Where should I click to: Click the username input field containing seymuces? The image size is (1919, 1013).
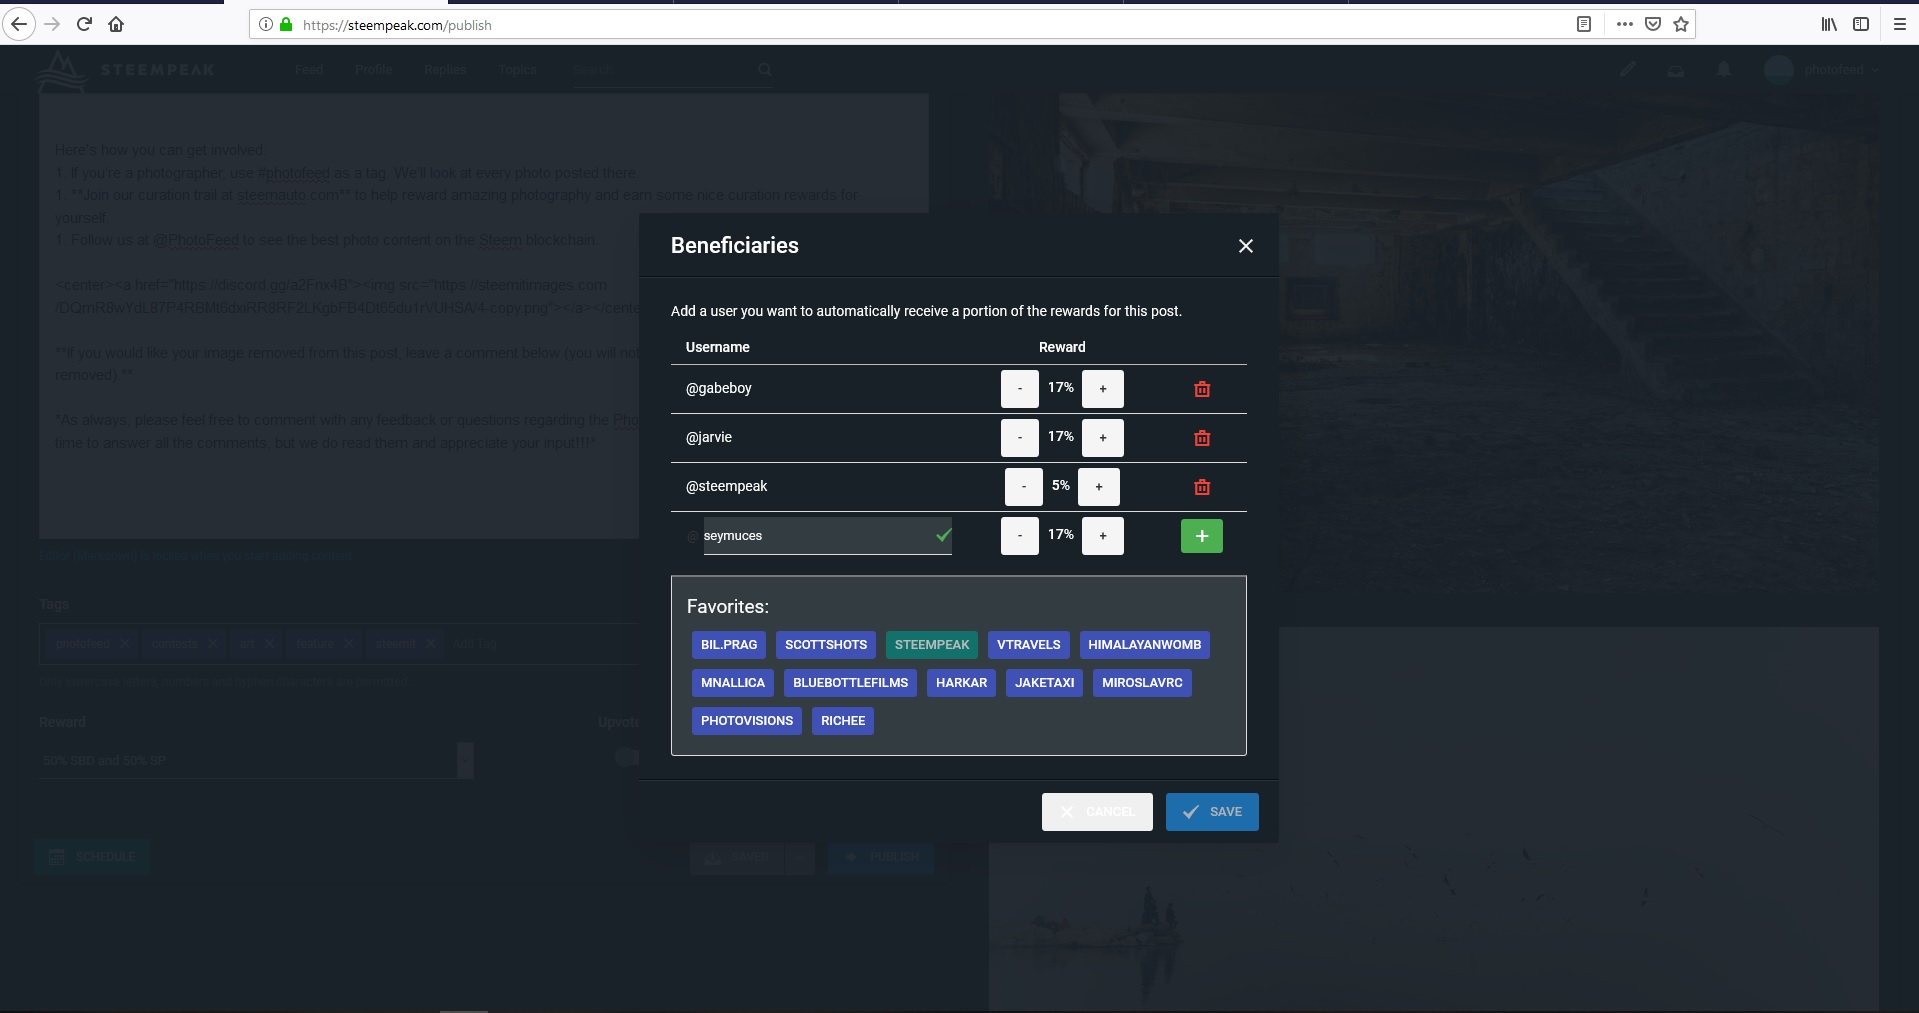point(815,536)
